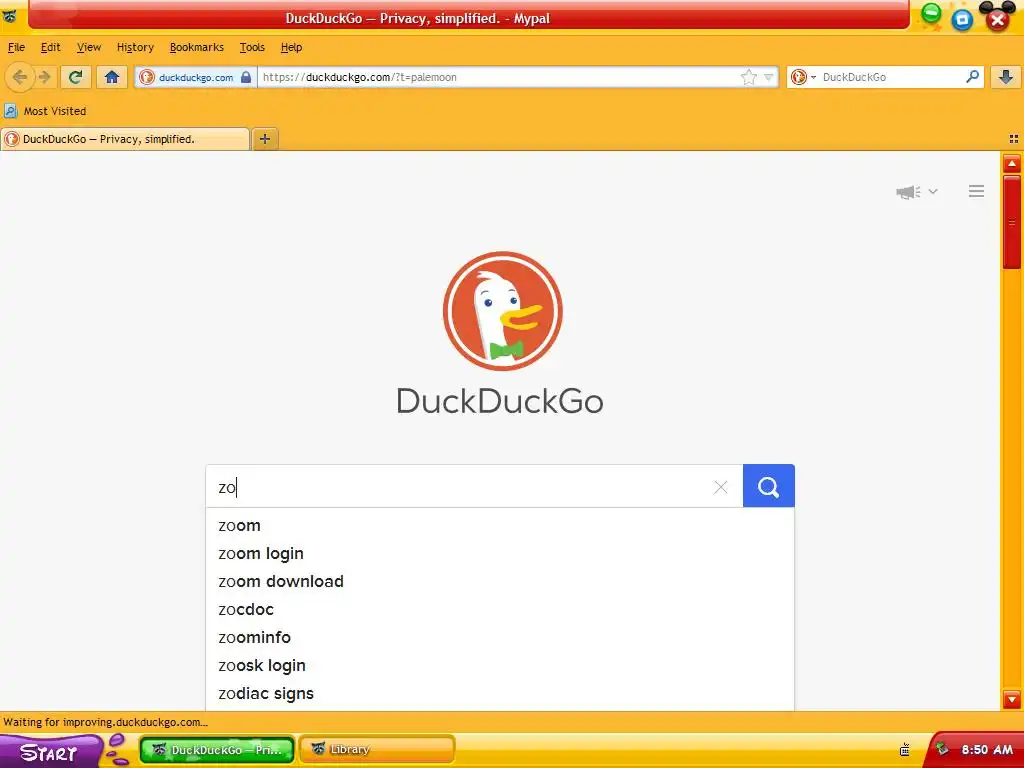
Task: Click the megaphone icon on the DuckDuckGo page
Action: (x=908, y=191)
